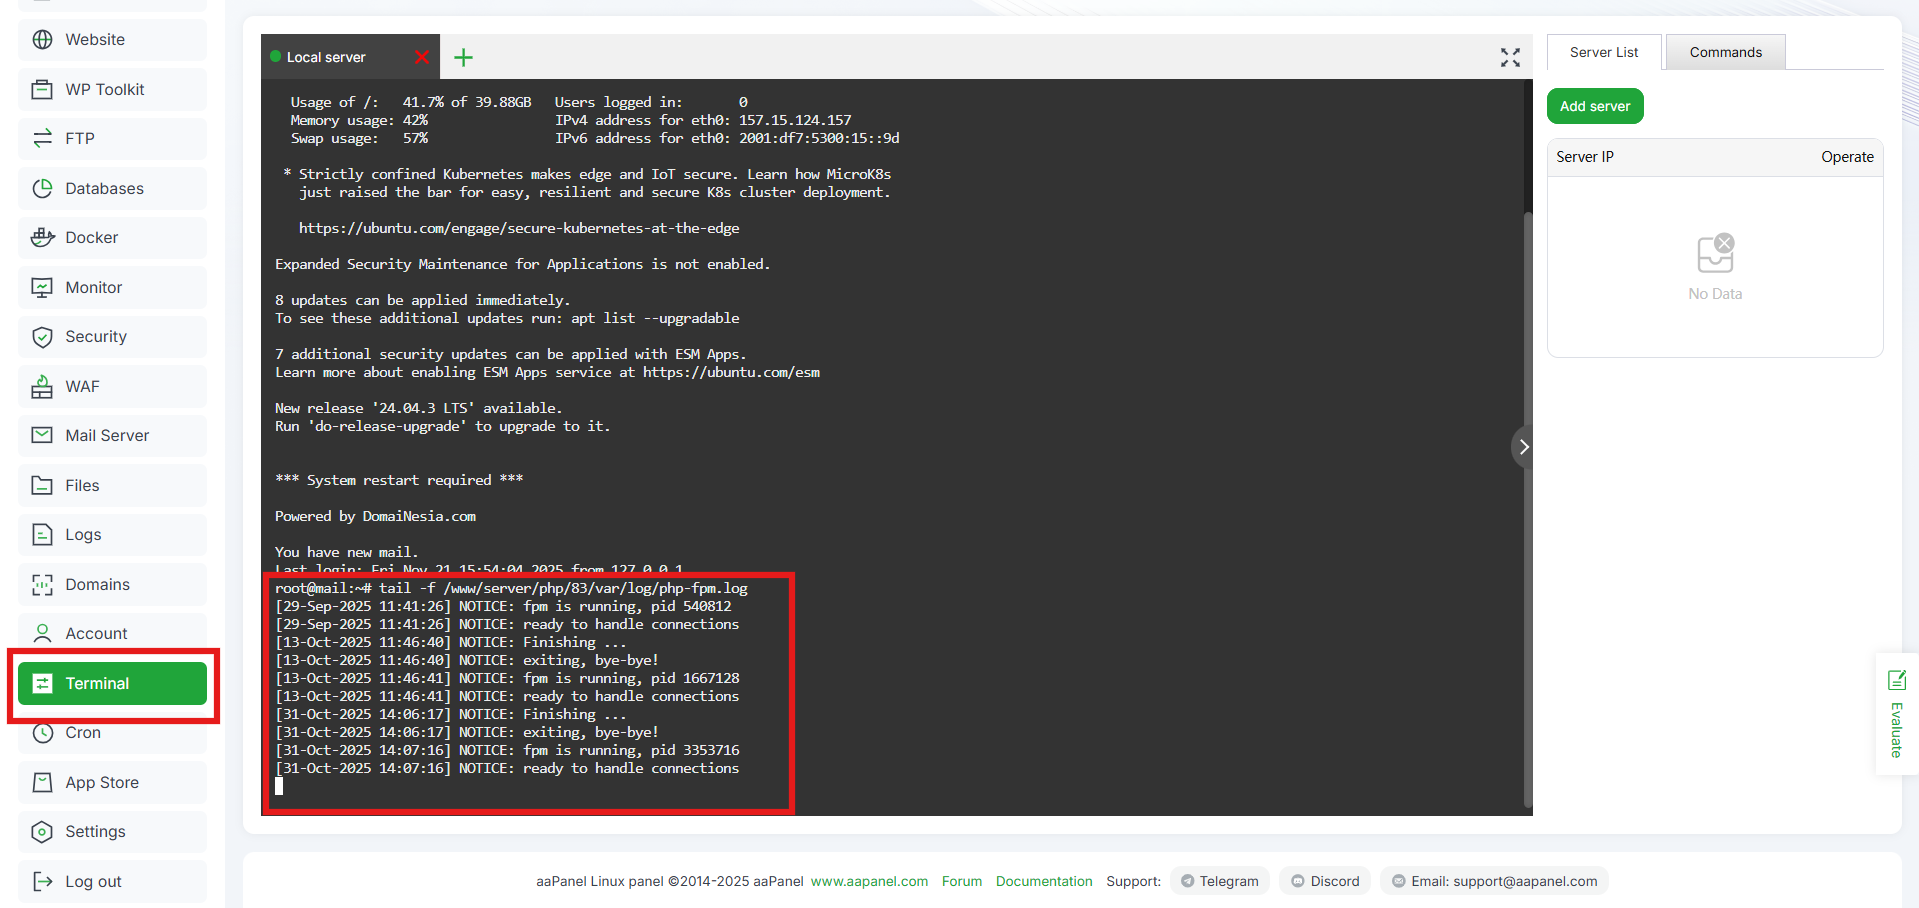Click the FTP transfer arrows icon
The height and width of the screenshot is (908, 1919).
click(x=42, y=138)
